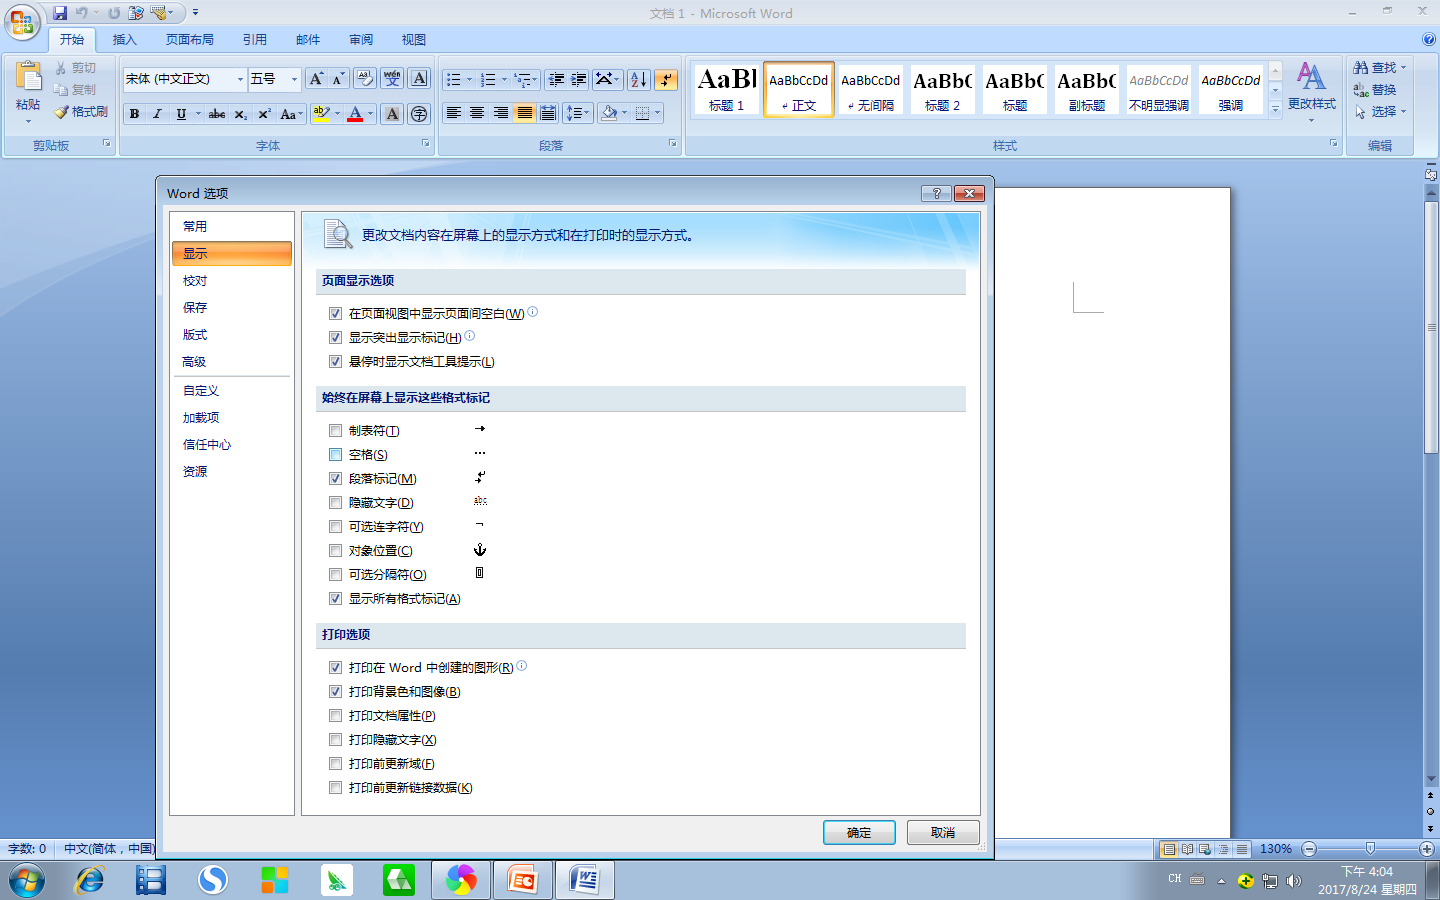Check the 空格 formatting mark option
Viewport: 1440px width, 900px height.
[335, 454]
